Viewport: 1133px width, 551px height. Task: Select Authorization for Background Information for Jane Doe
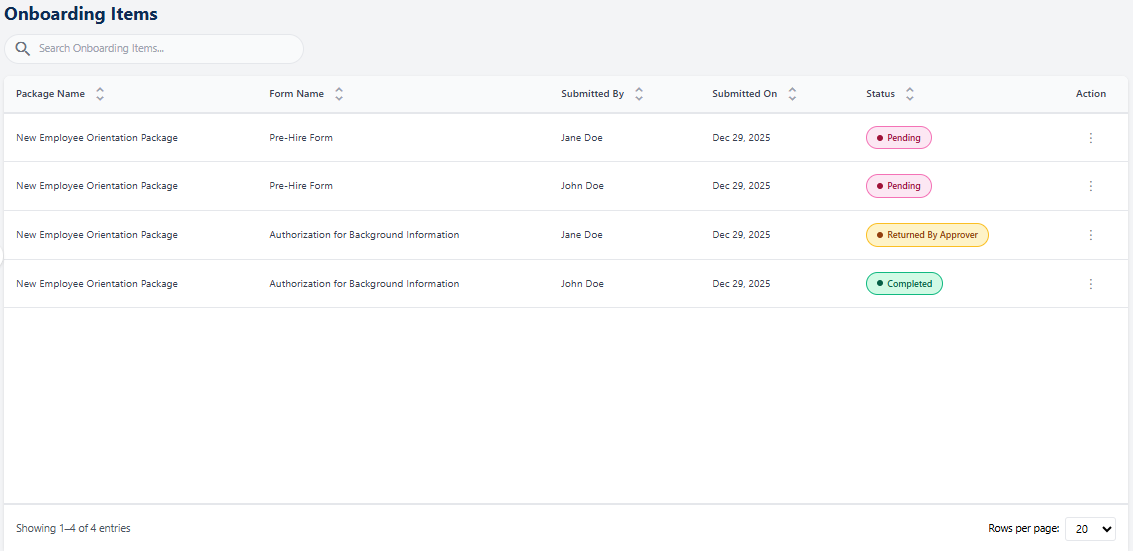[x=364, y=235]
